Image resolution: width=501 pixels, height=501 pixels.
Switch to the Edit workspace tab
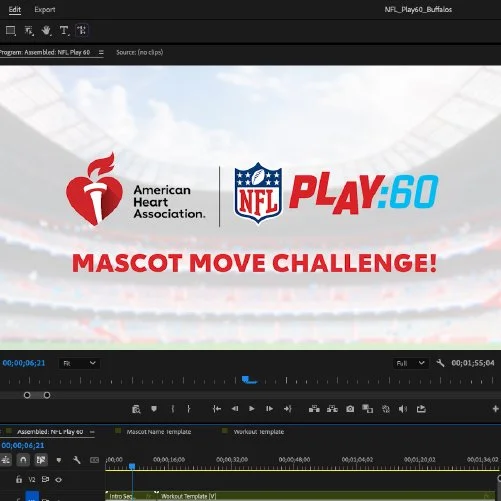15,9
